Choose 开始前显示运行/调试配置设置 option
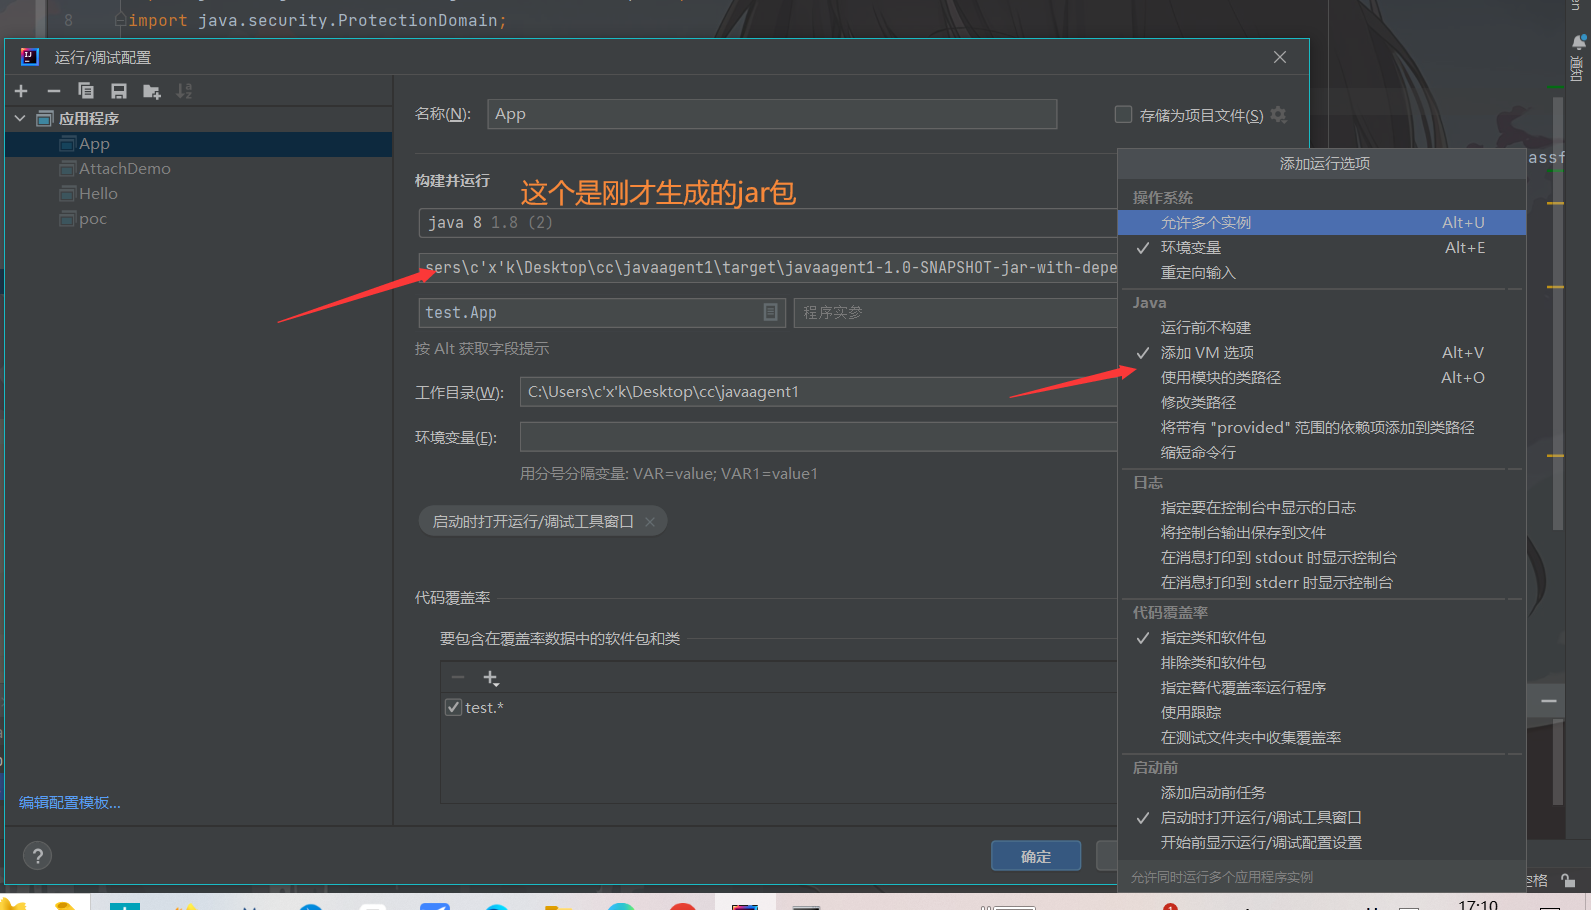Screen dimensions: 1591x910 (x=1322, y=842)
